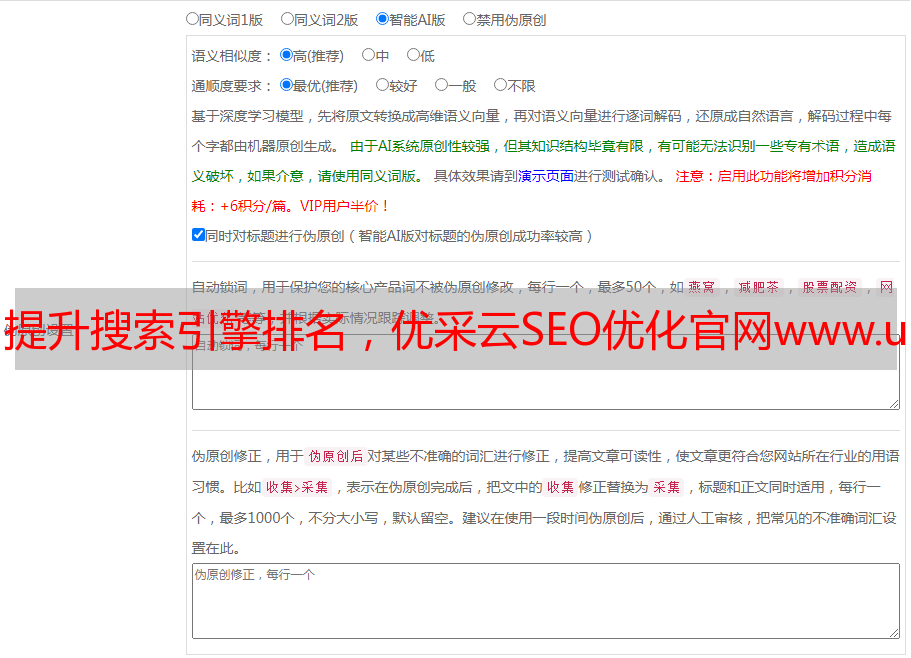The width and height of the screenshot is (911, 658).
Task: Select 禁用伪原创 radio option
Action: pos(469,19)
